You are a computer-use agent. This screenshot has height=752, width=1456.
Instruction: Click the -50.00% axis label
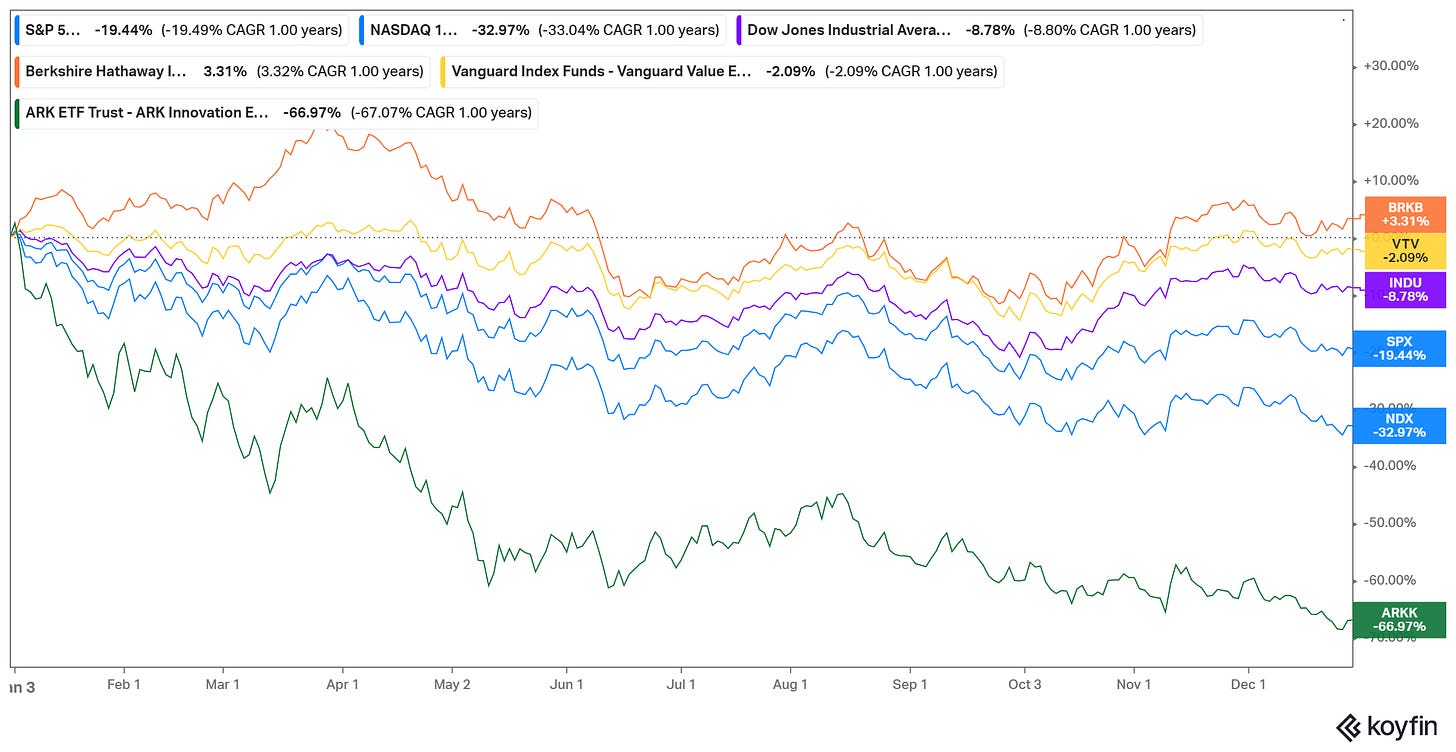click(x=1391, y=522)
